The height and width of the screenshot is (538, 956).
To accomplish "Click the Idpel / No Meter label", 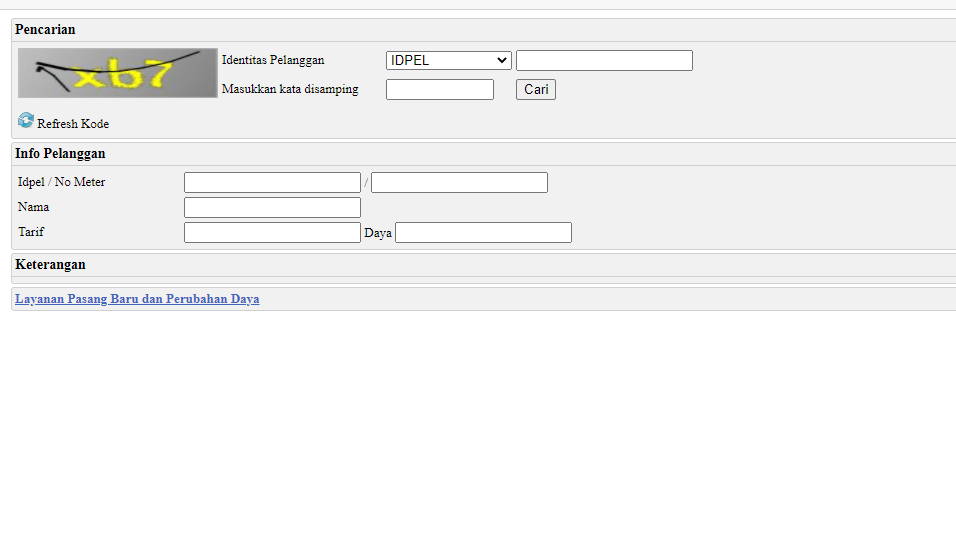I will click(x=62, y=182).
